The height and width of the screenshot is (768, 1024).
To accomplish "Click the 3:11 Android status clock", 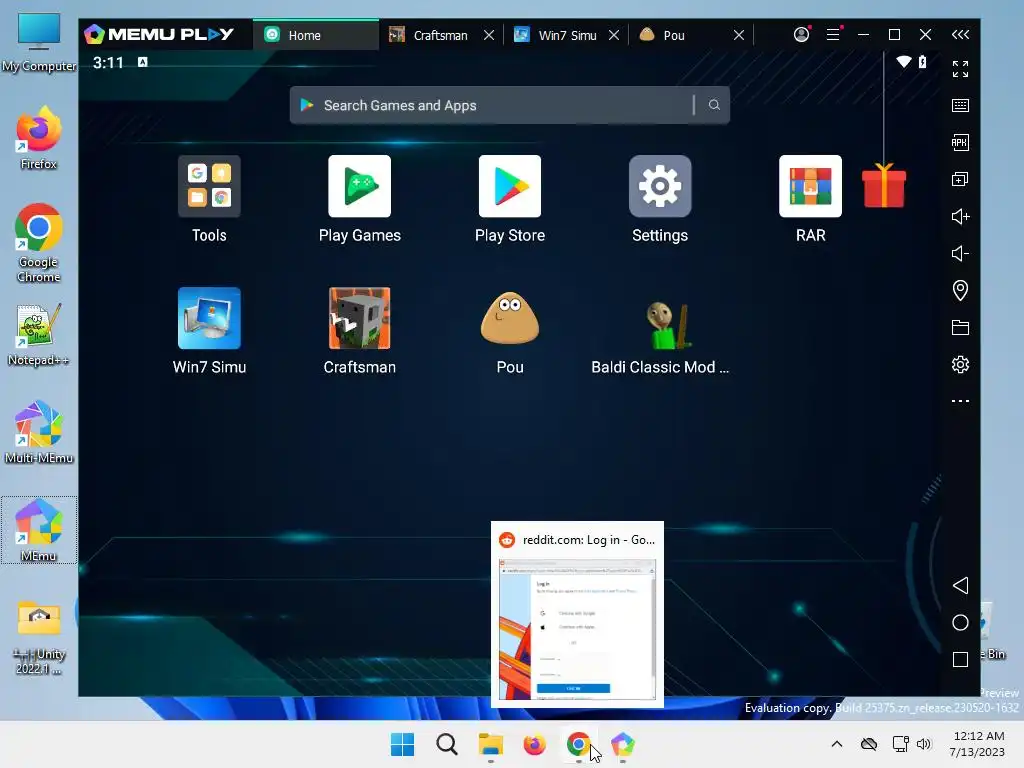I will tap(108, 63).
